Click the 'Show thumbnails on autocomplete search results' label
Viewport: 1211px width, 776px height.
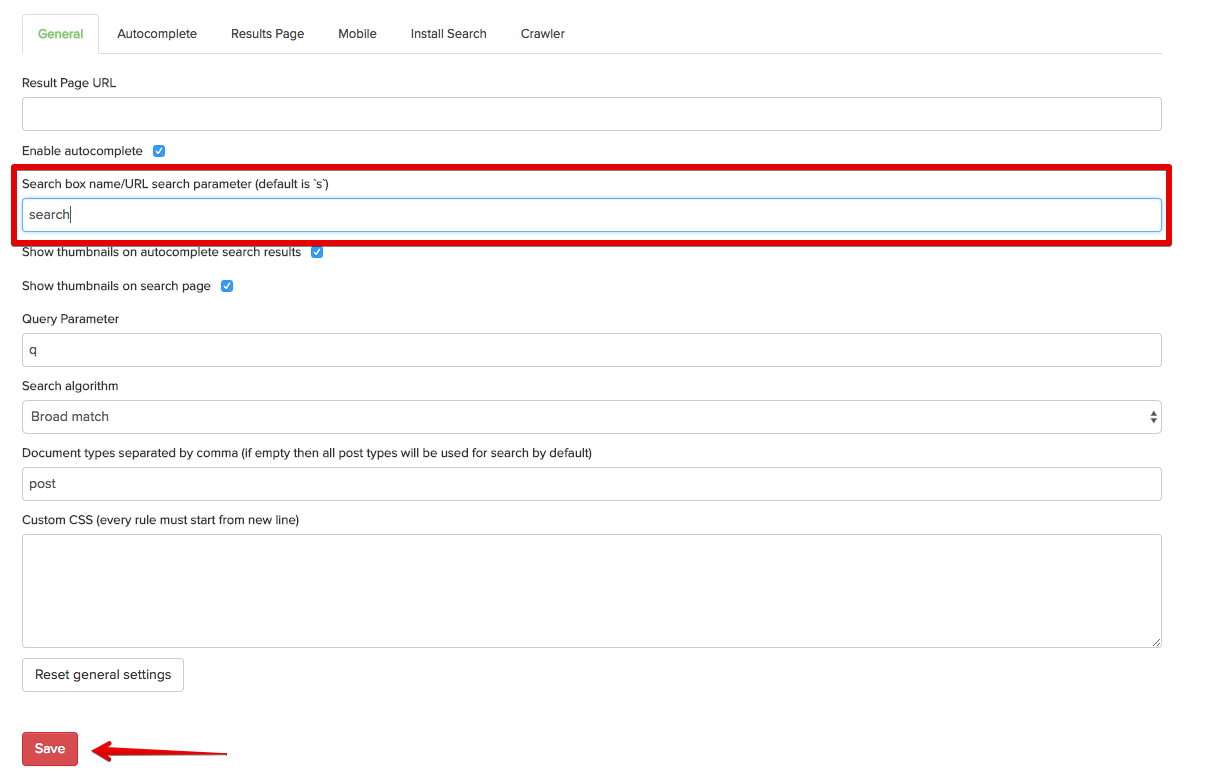pos(161,252)
